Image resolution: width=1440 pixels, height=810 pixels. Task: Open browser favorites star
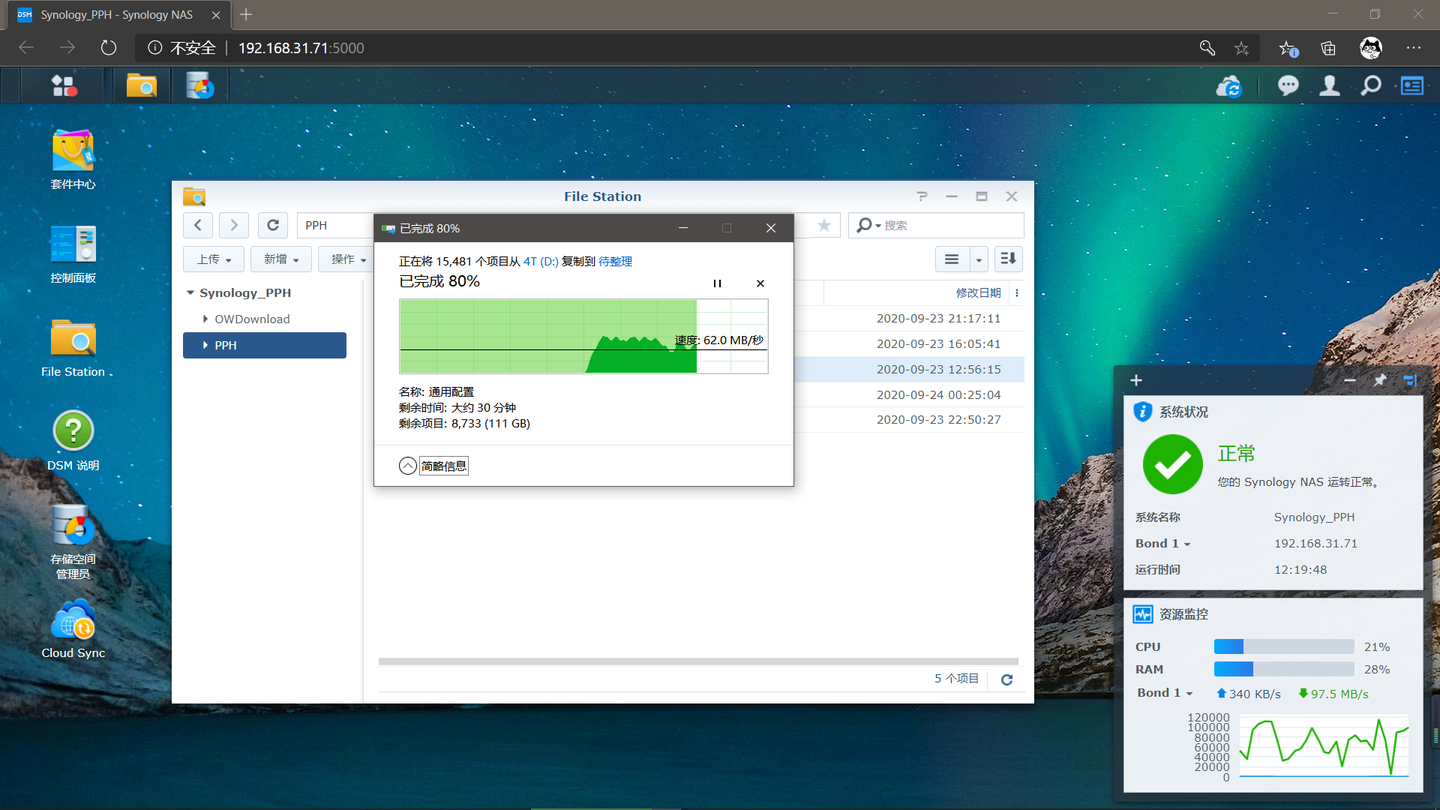[x=1241, y=48]
